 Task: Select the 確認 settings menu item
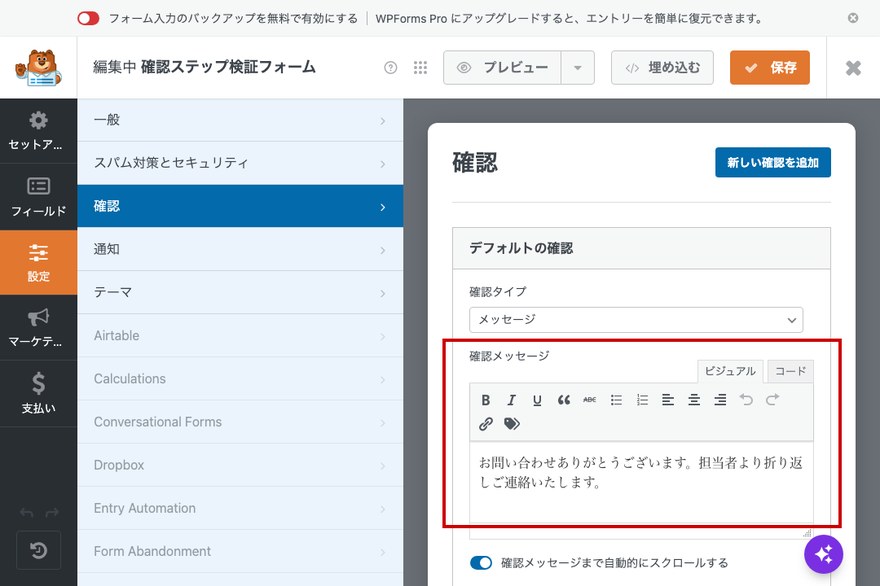pyautogui.click(x=240, y=206)
